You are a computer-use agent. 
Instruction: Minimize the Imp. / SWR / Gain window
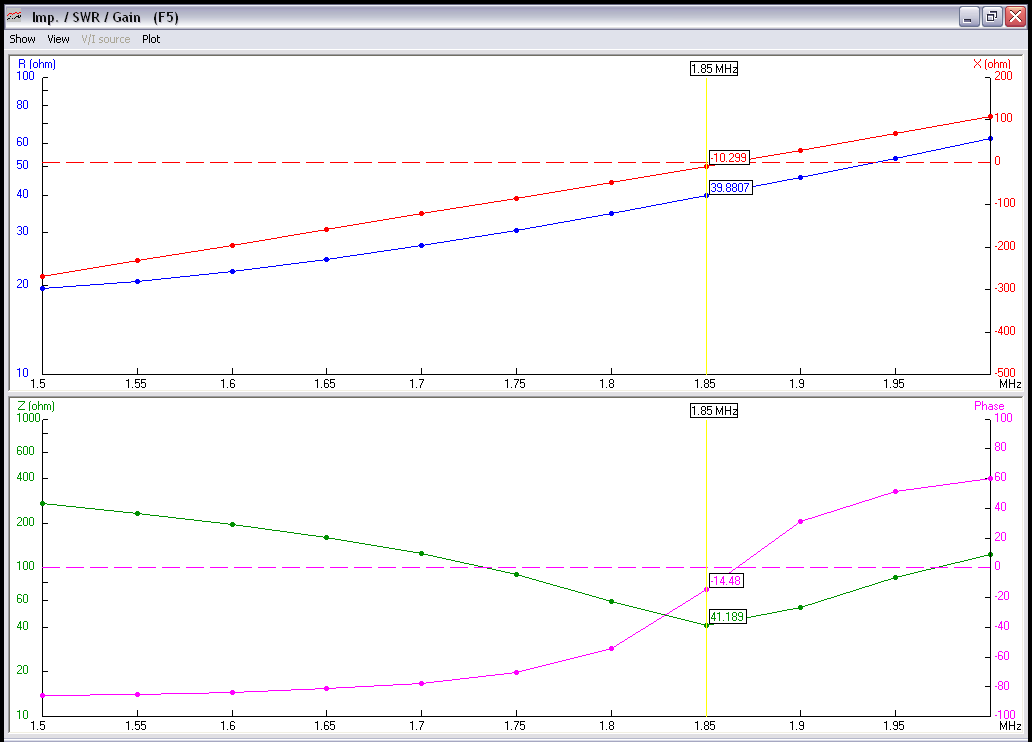968,16
